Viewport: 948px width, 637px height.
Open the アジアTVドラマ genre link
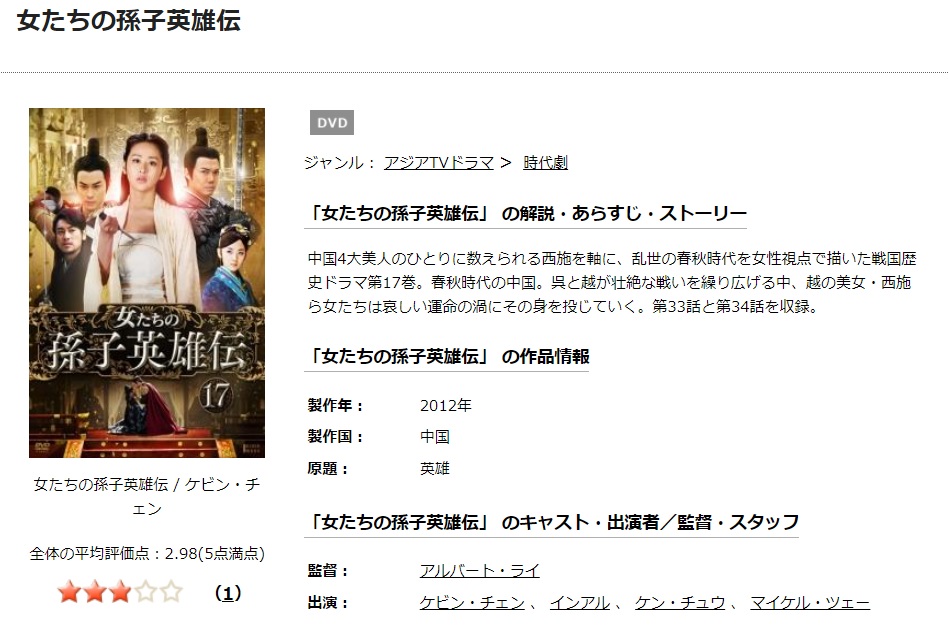click(x=439, y=163)
